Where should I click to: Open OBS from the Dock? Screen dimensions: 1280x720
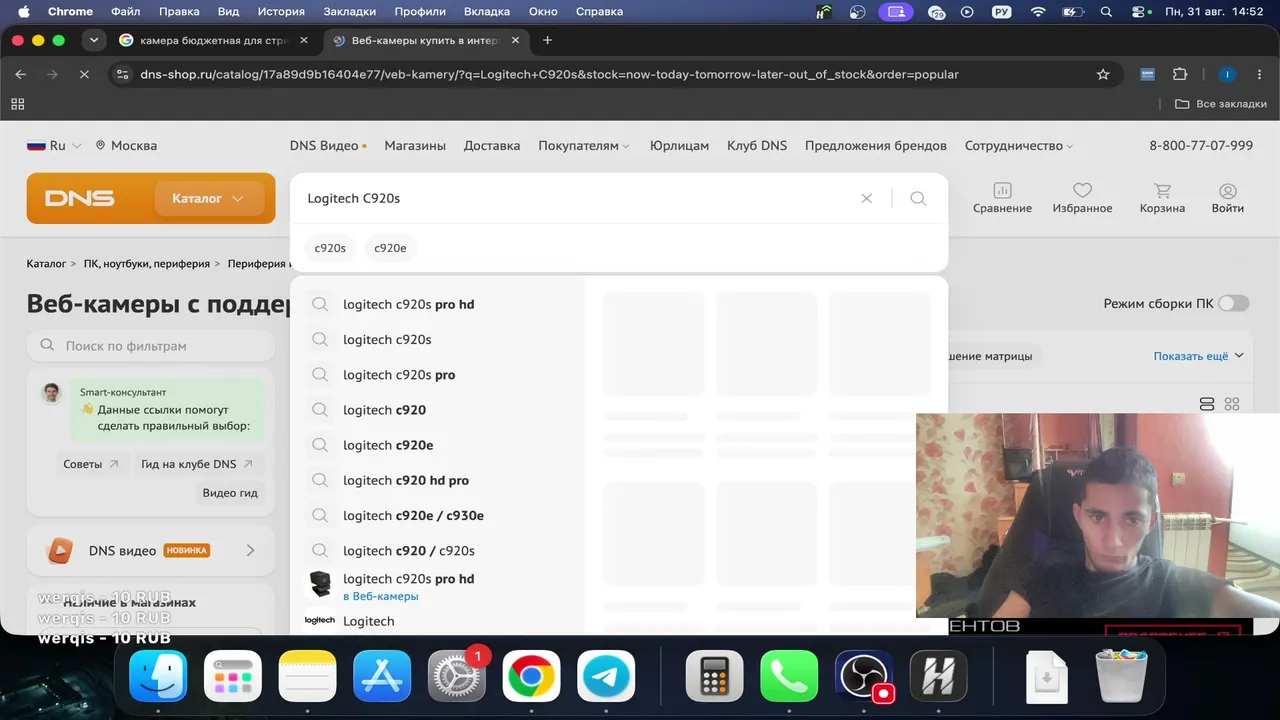click(x=864, y=676)
